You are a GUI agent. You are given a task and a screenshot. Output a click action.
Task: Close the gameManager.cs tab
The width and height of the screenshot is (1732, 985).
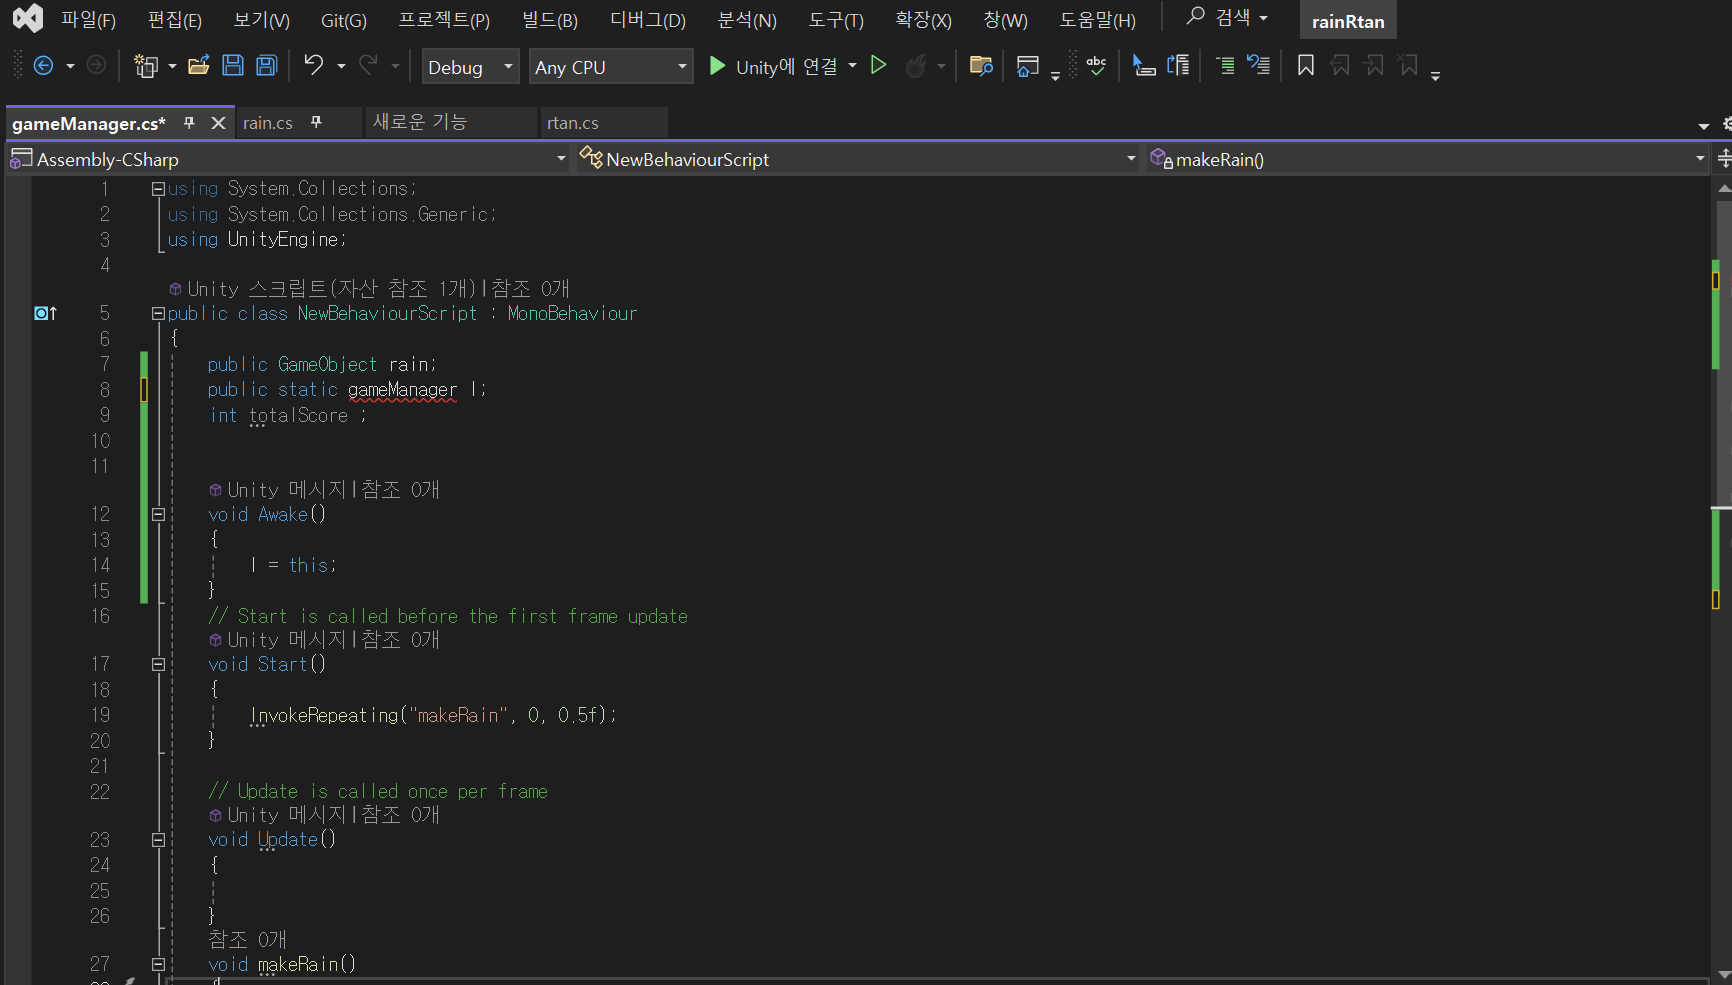pyautogui.click(x=218, y=123)
